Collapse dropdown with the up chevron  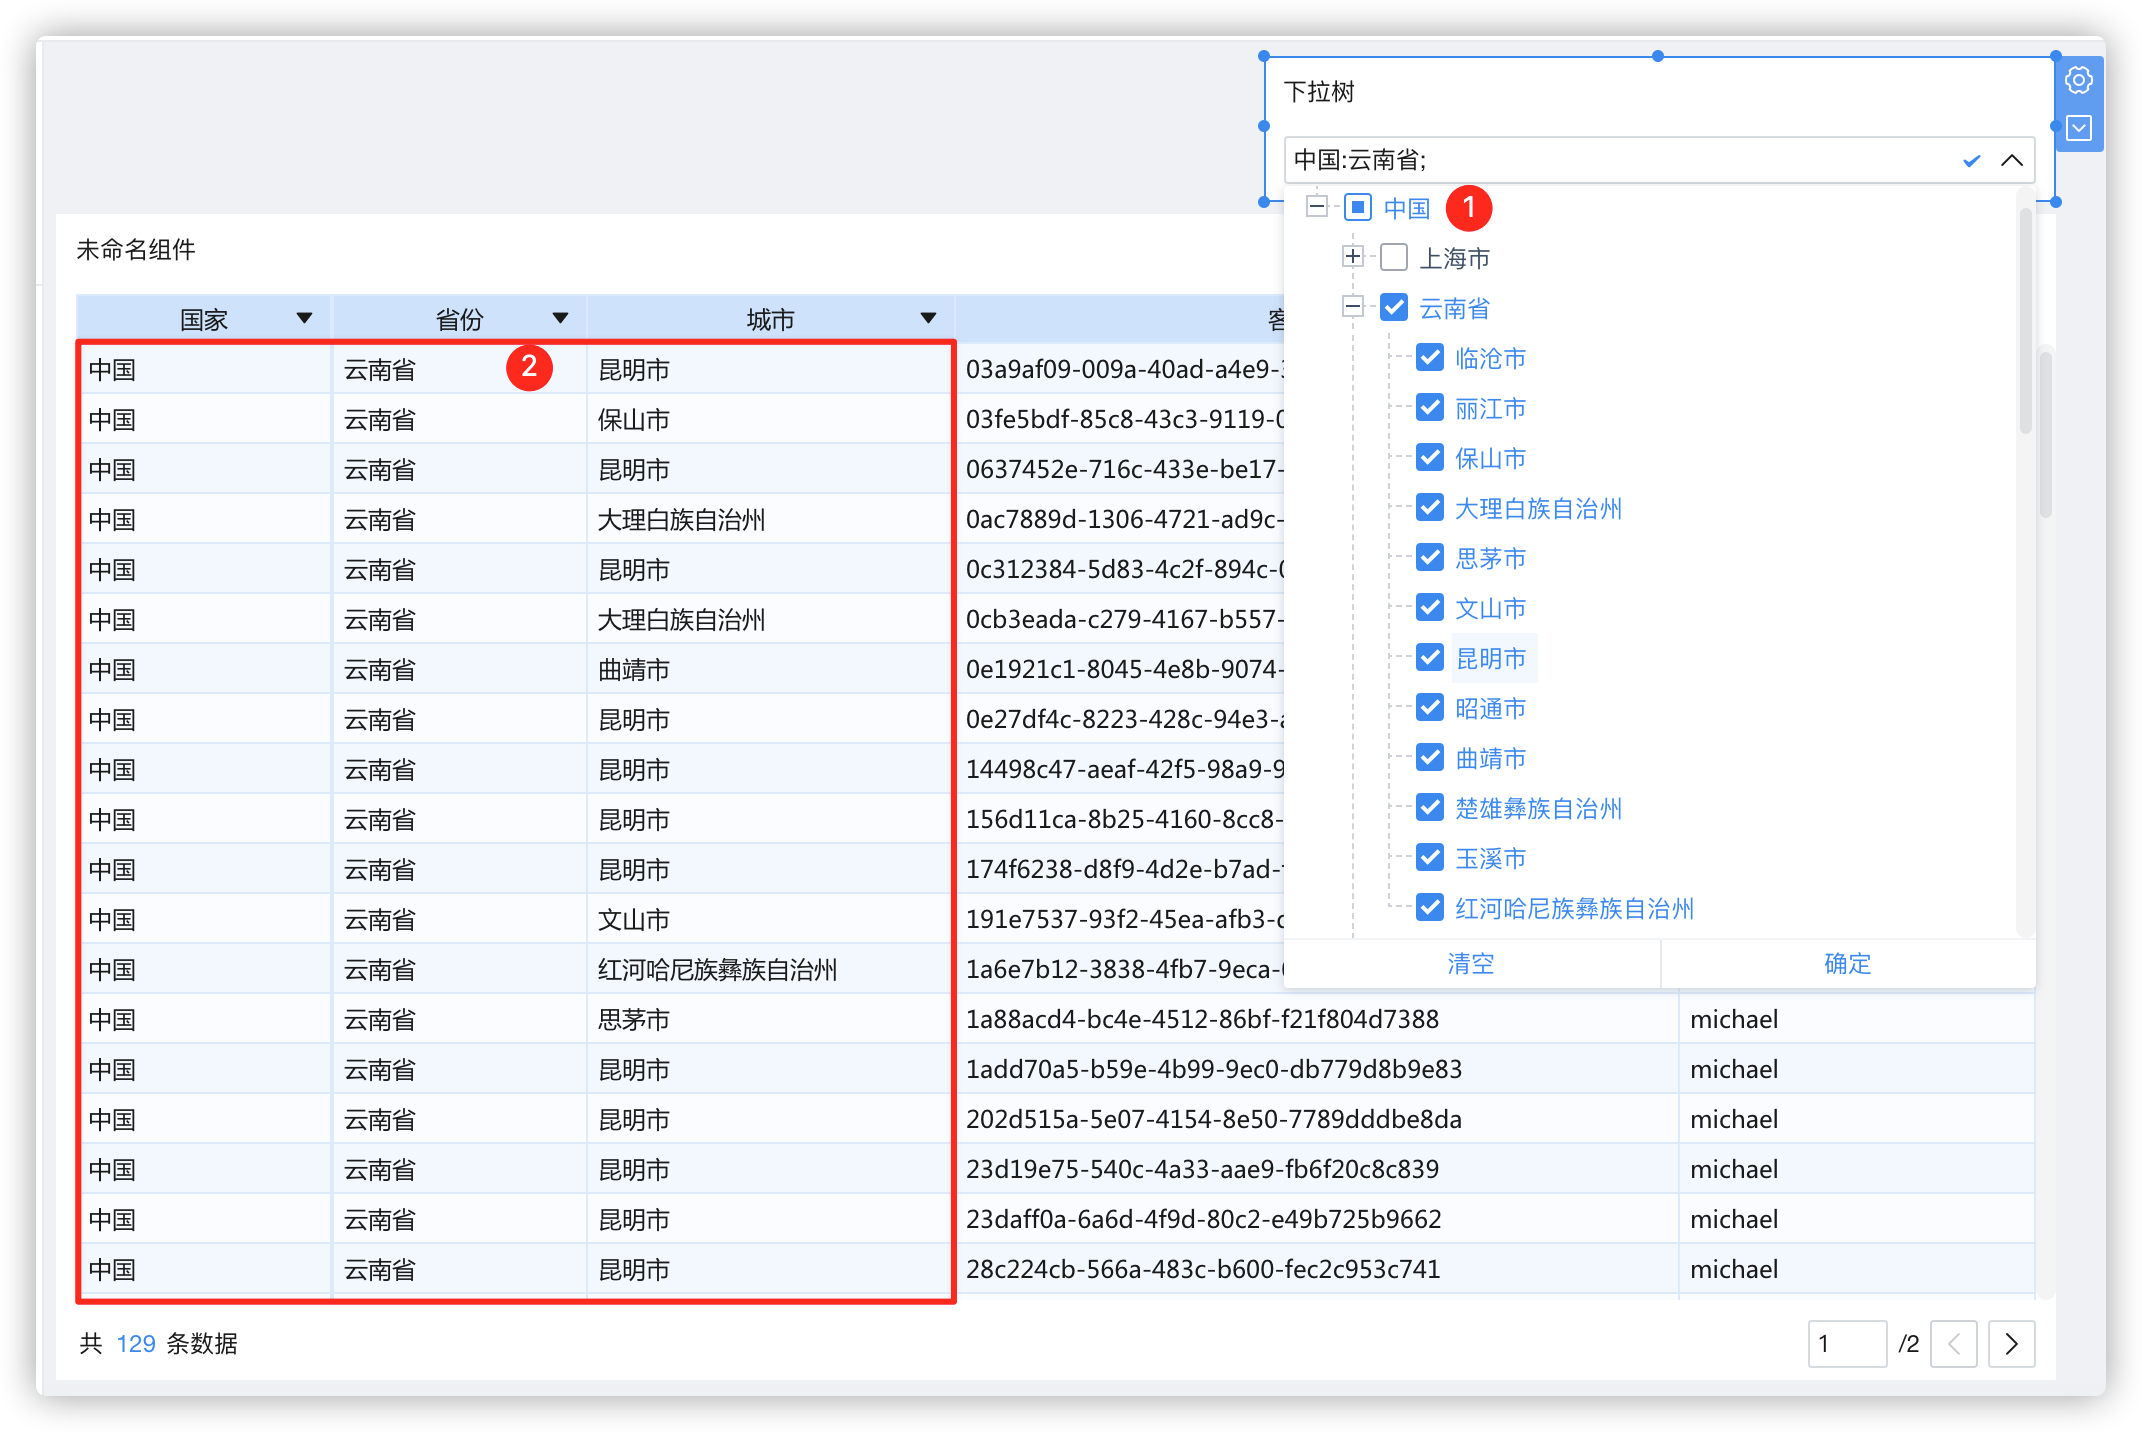click(x=2012, y=160)
